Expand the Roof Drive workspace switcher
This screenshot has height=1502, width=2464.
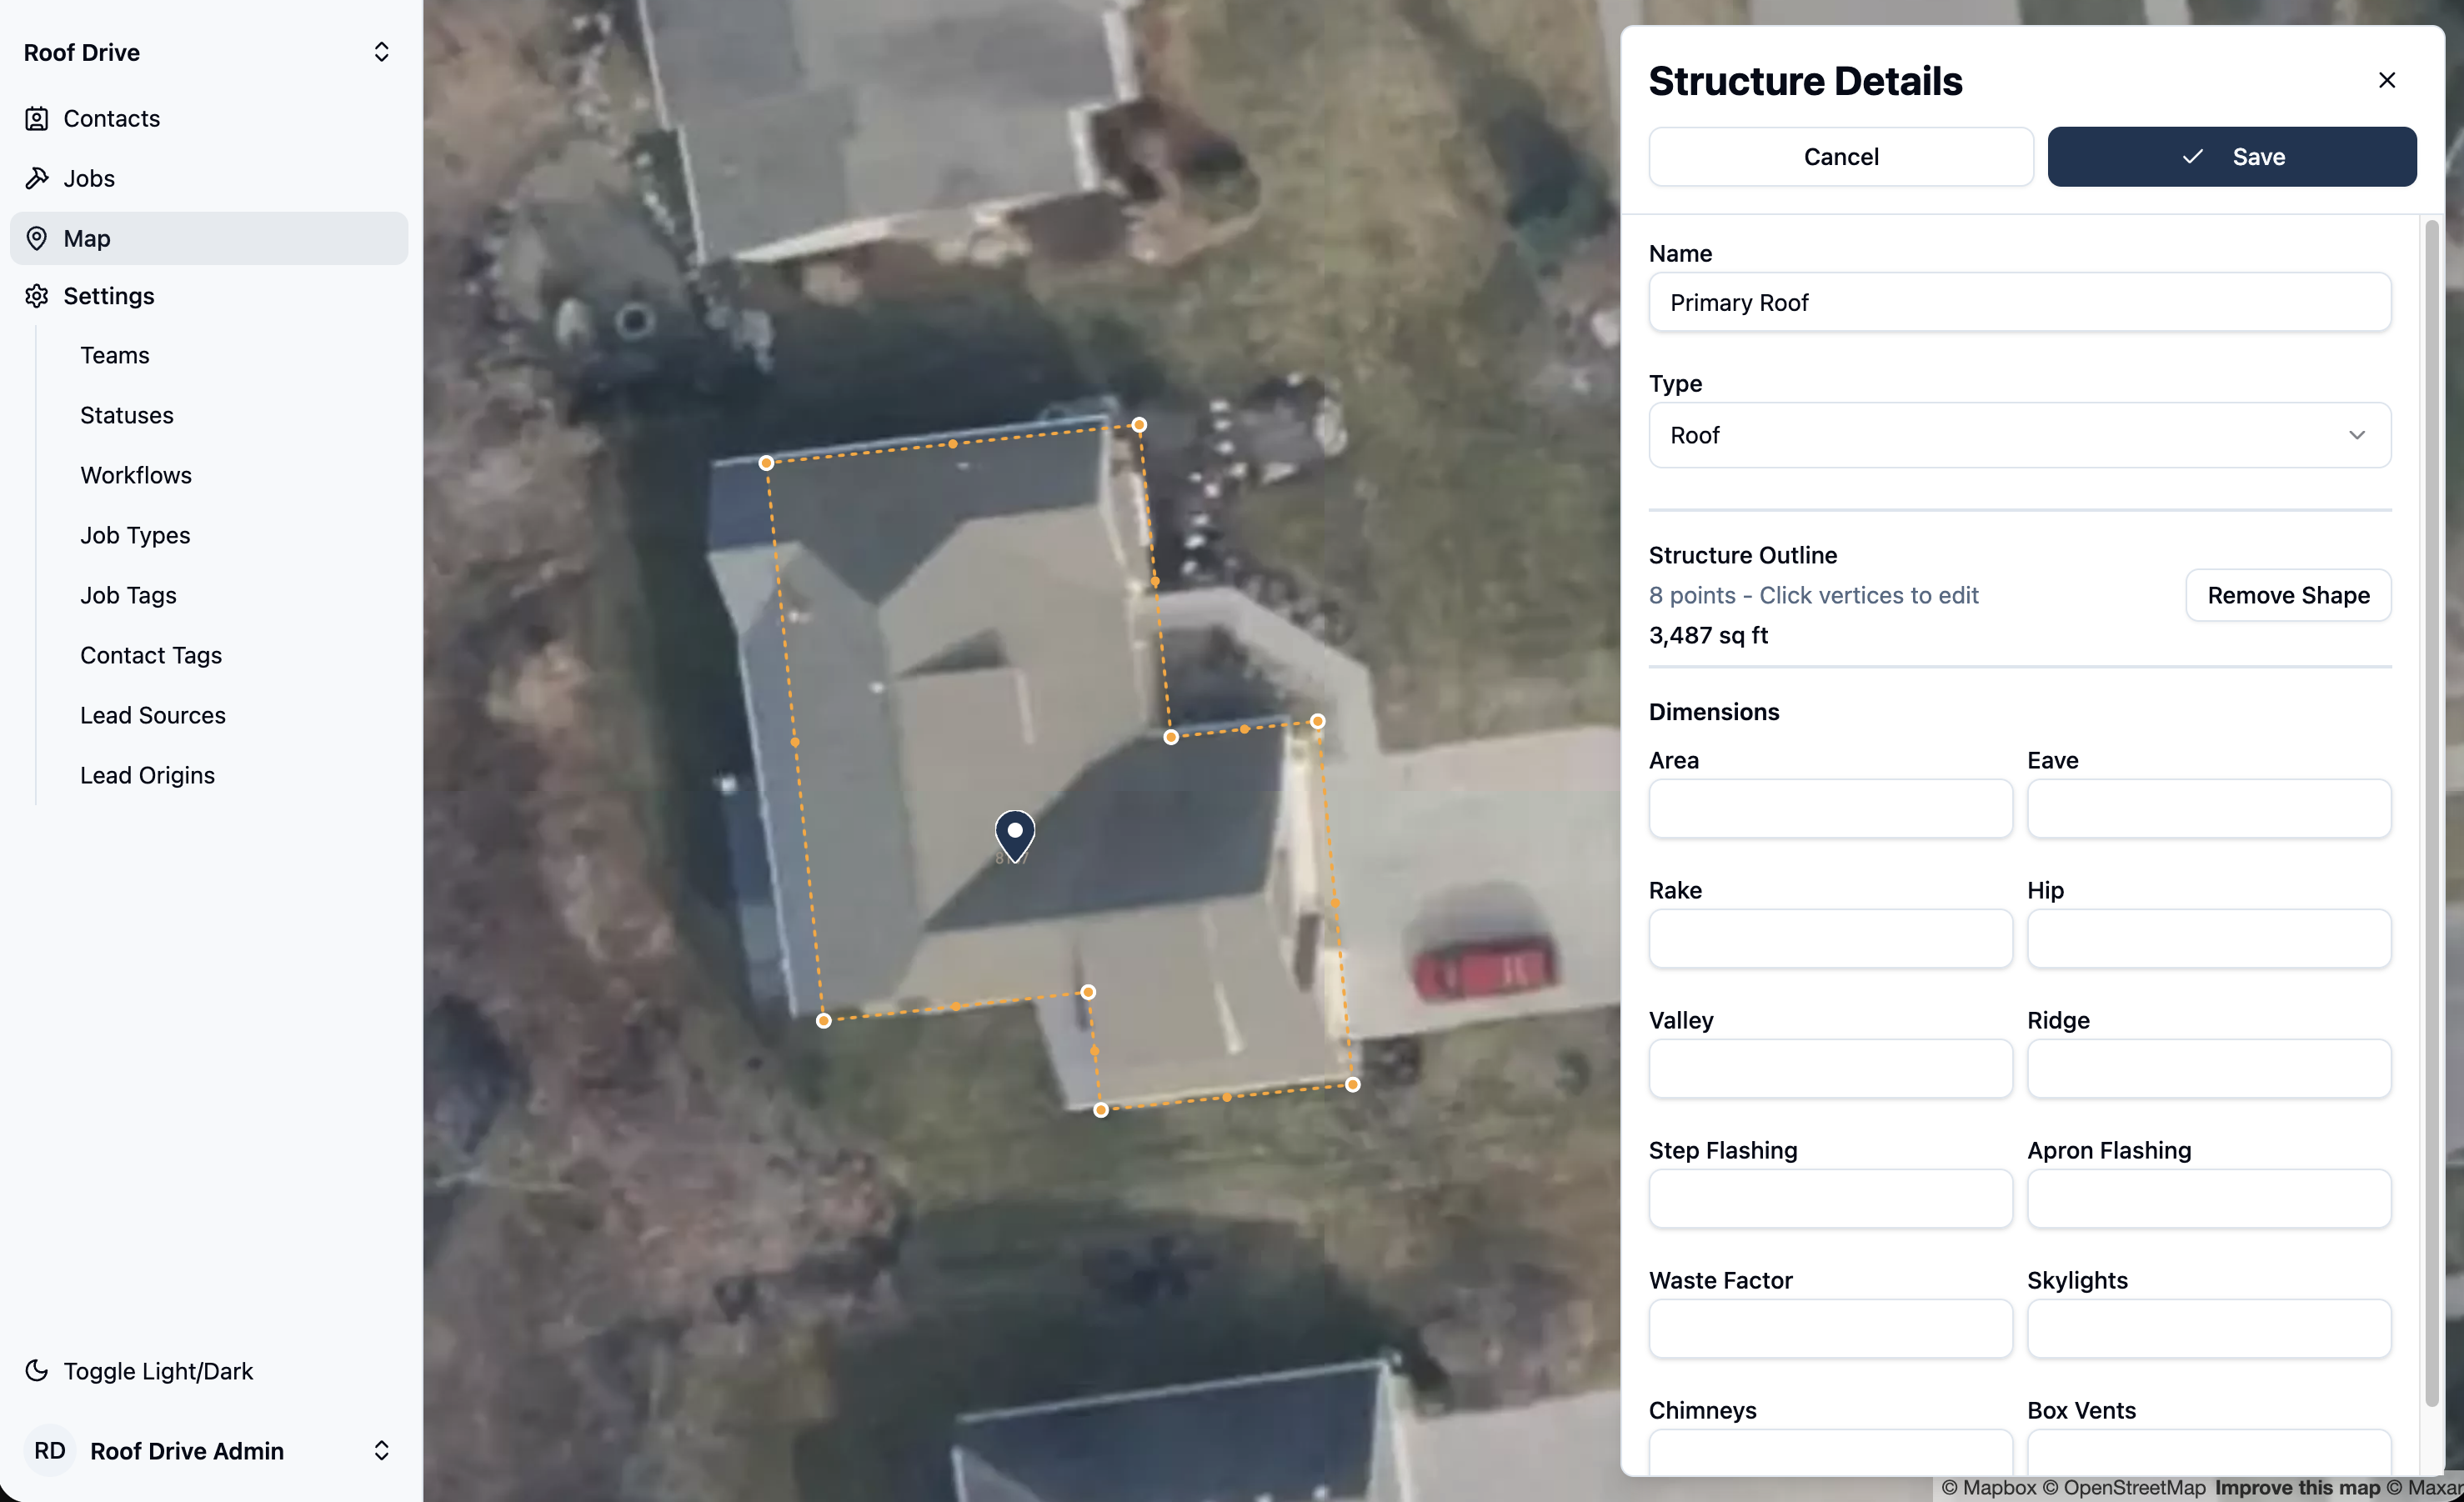pos(381,52)
